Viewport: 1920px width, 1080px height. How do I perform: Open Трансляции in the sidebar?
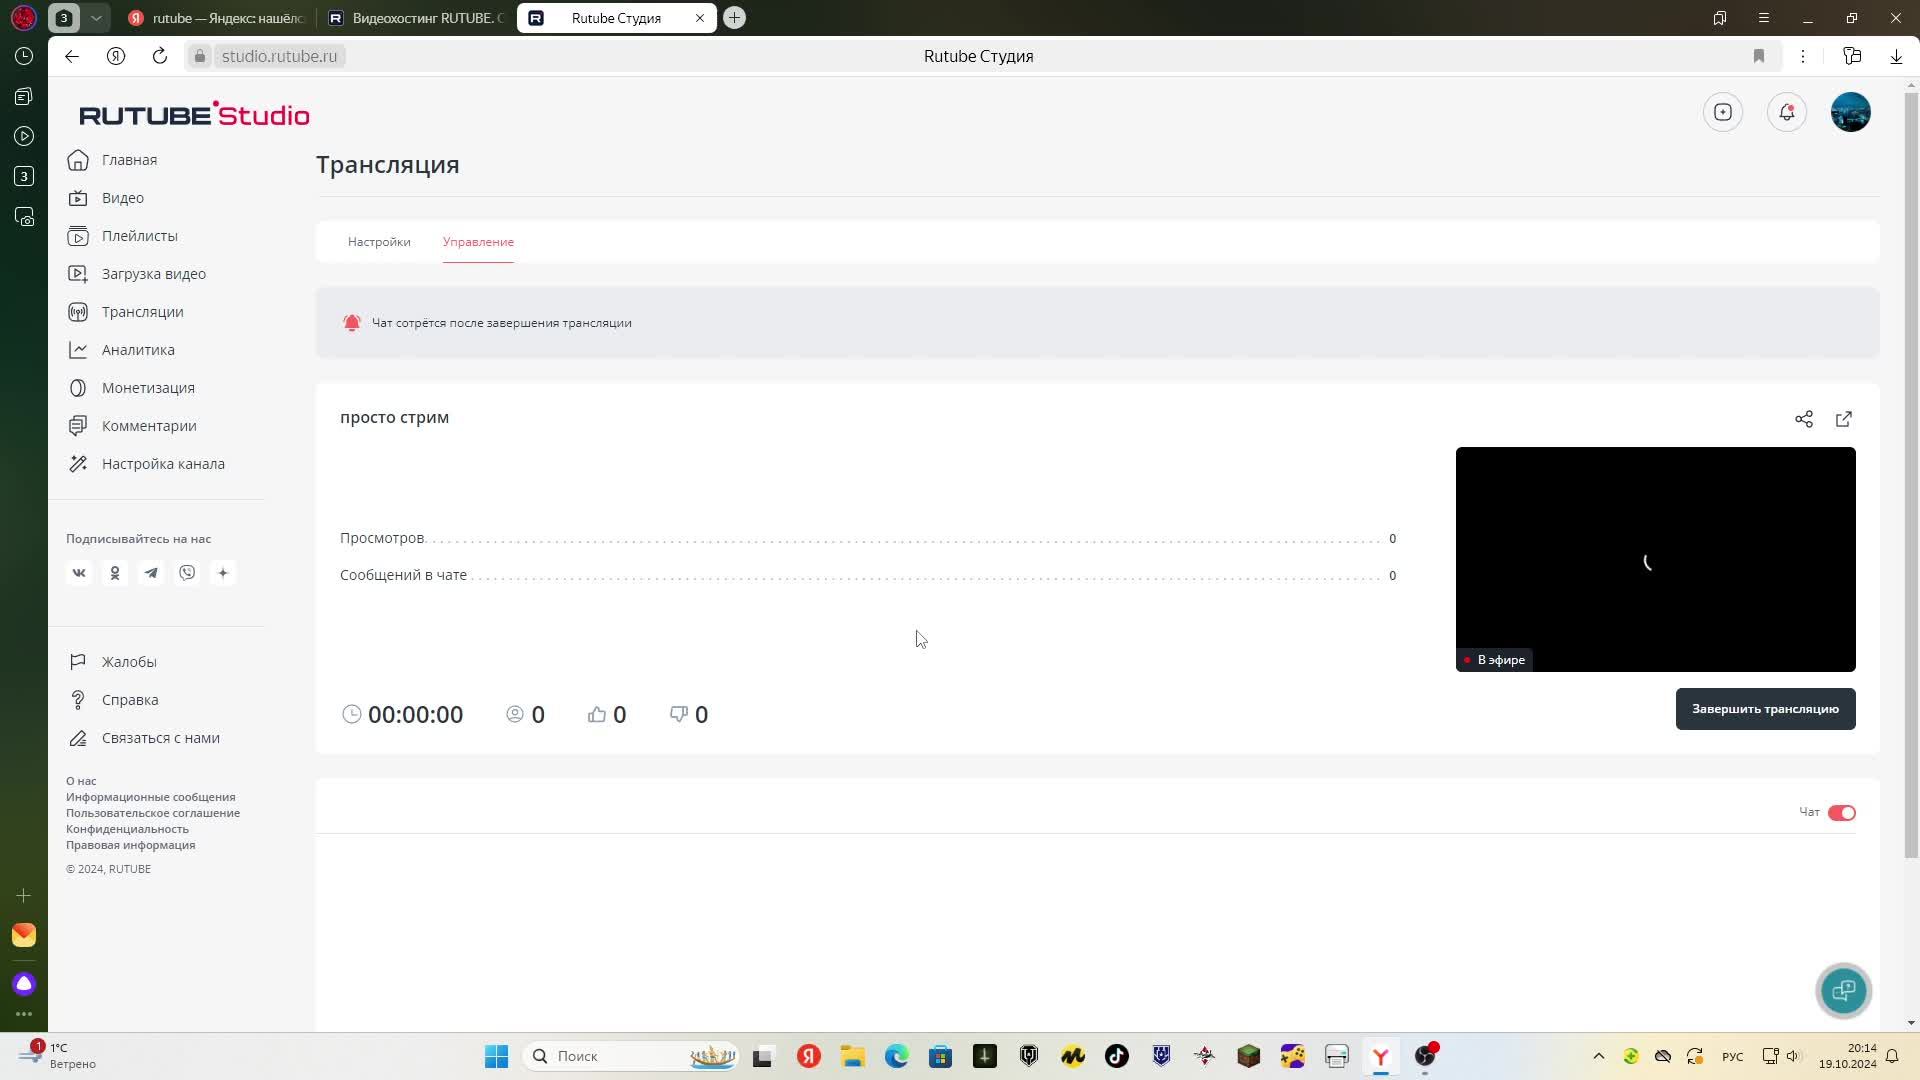(x=142, y=312)
